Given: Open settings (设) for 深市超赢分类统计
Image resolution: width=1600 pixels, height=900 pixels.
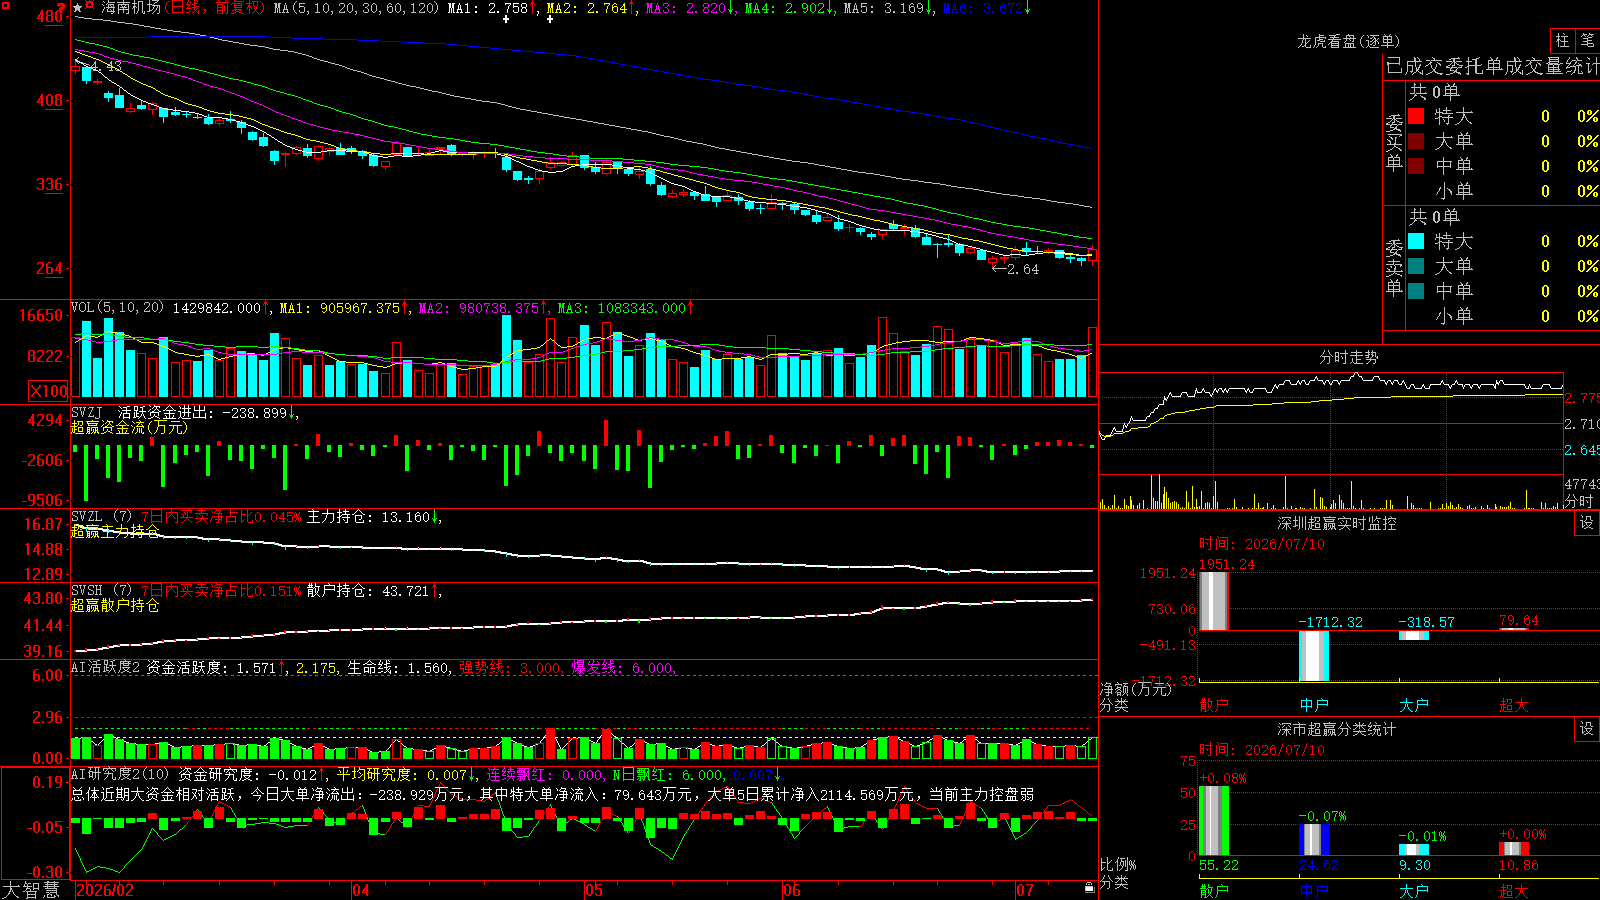Looking at the screenshot, I should (x=1587, y=729).
